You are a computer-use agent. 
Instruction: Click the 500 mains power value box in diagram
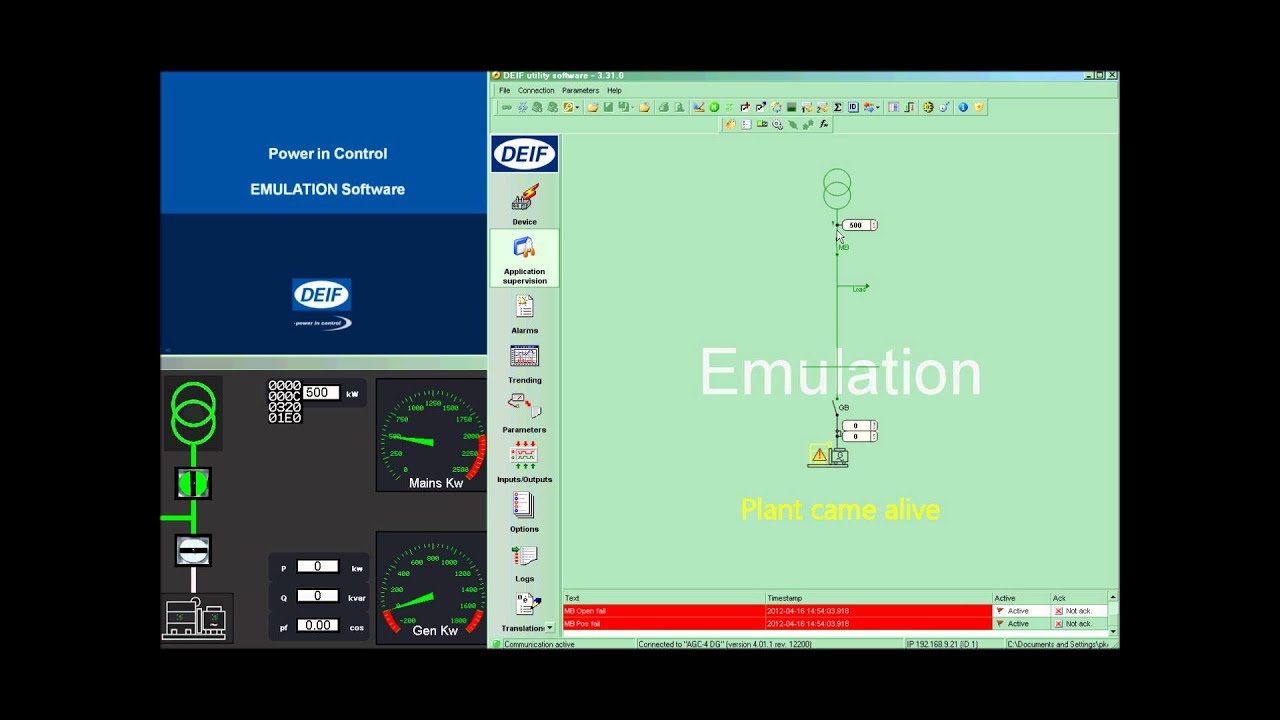[859, 225]
